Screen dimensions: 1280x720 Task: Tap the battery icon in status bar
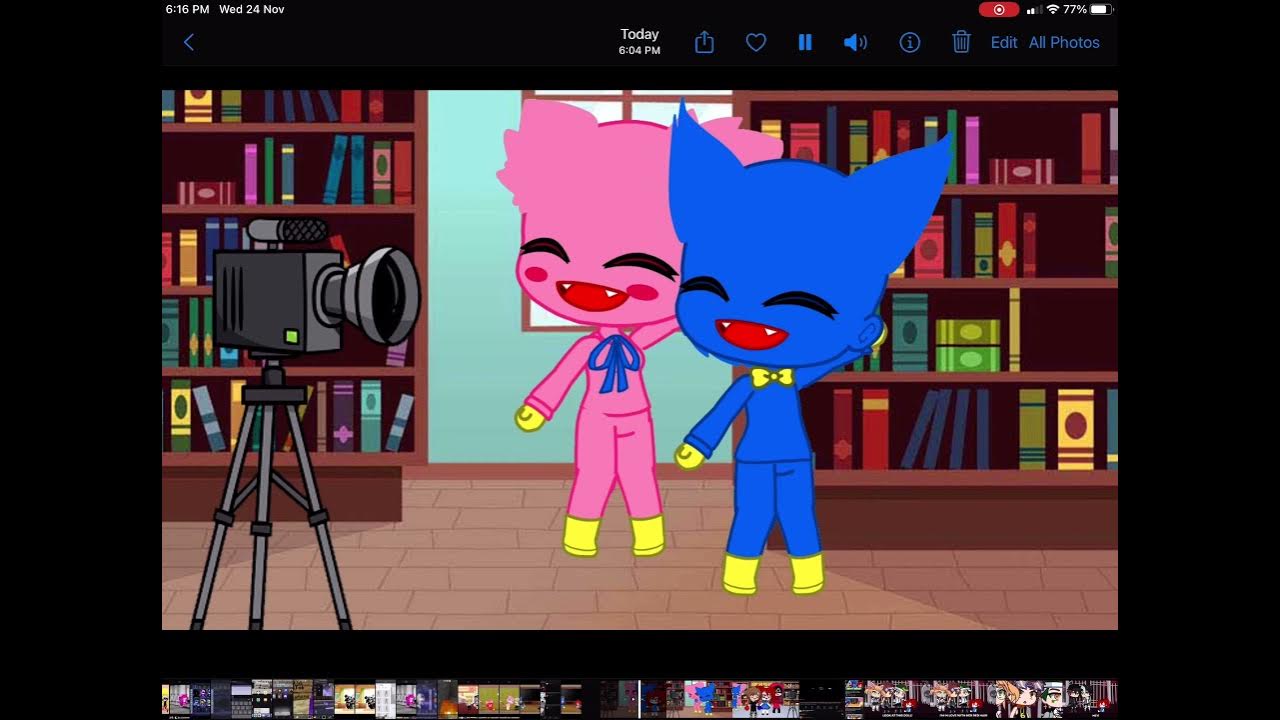[x=1102, y=9]
